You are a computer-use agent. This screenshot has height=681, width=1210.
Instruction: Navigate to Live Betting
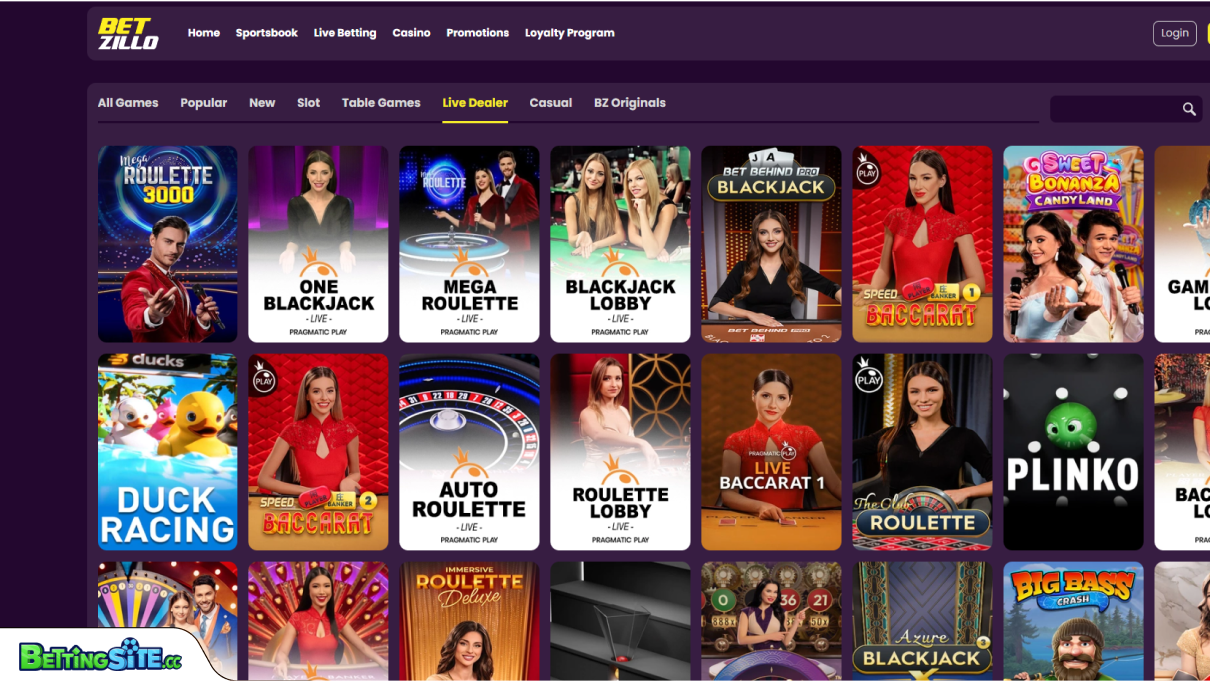click(344, 32)
